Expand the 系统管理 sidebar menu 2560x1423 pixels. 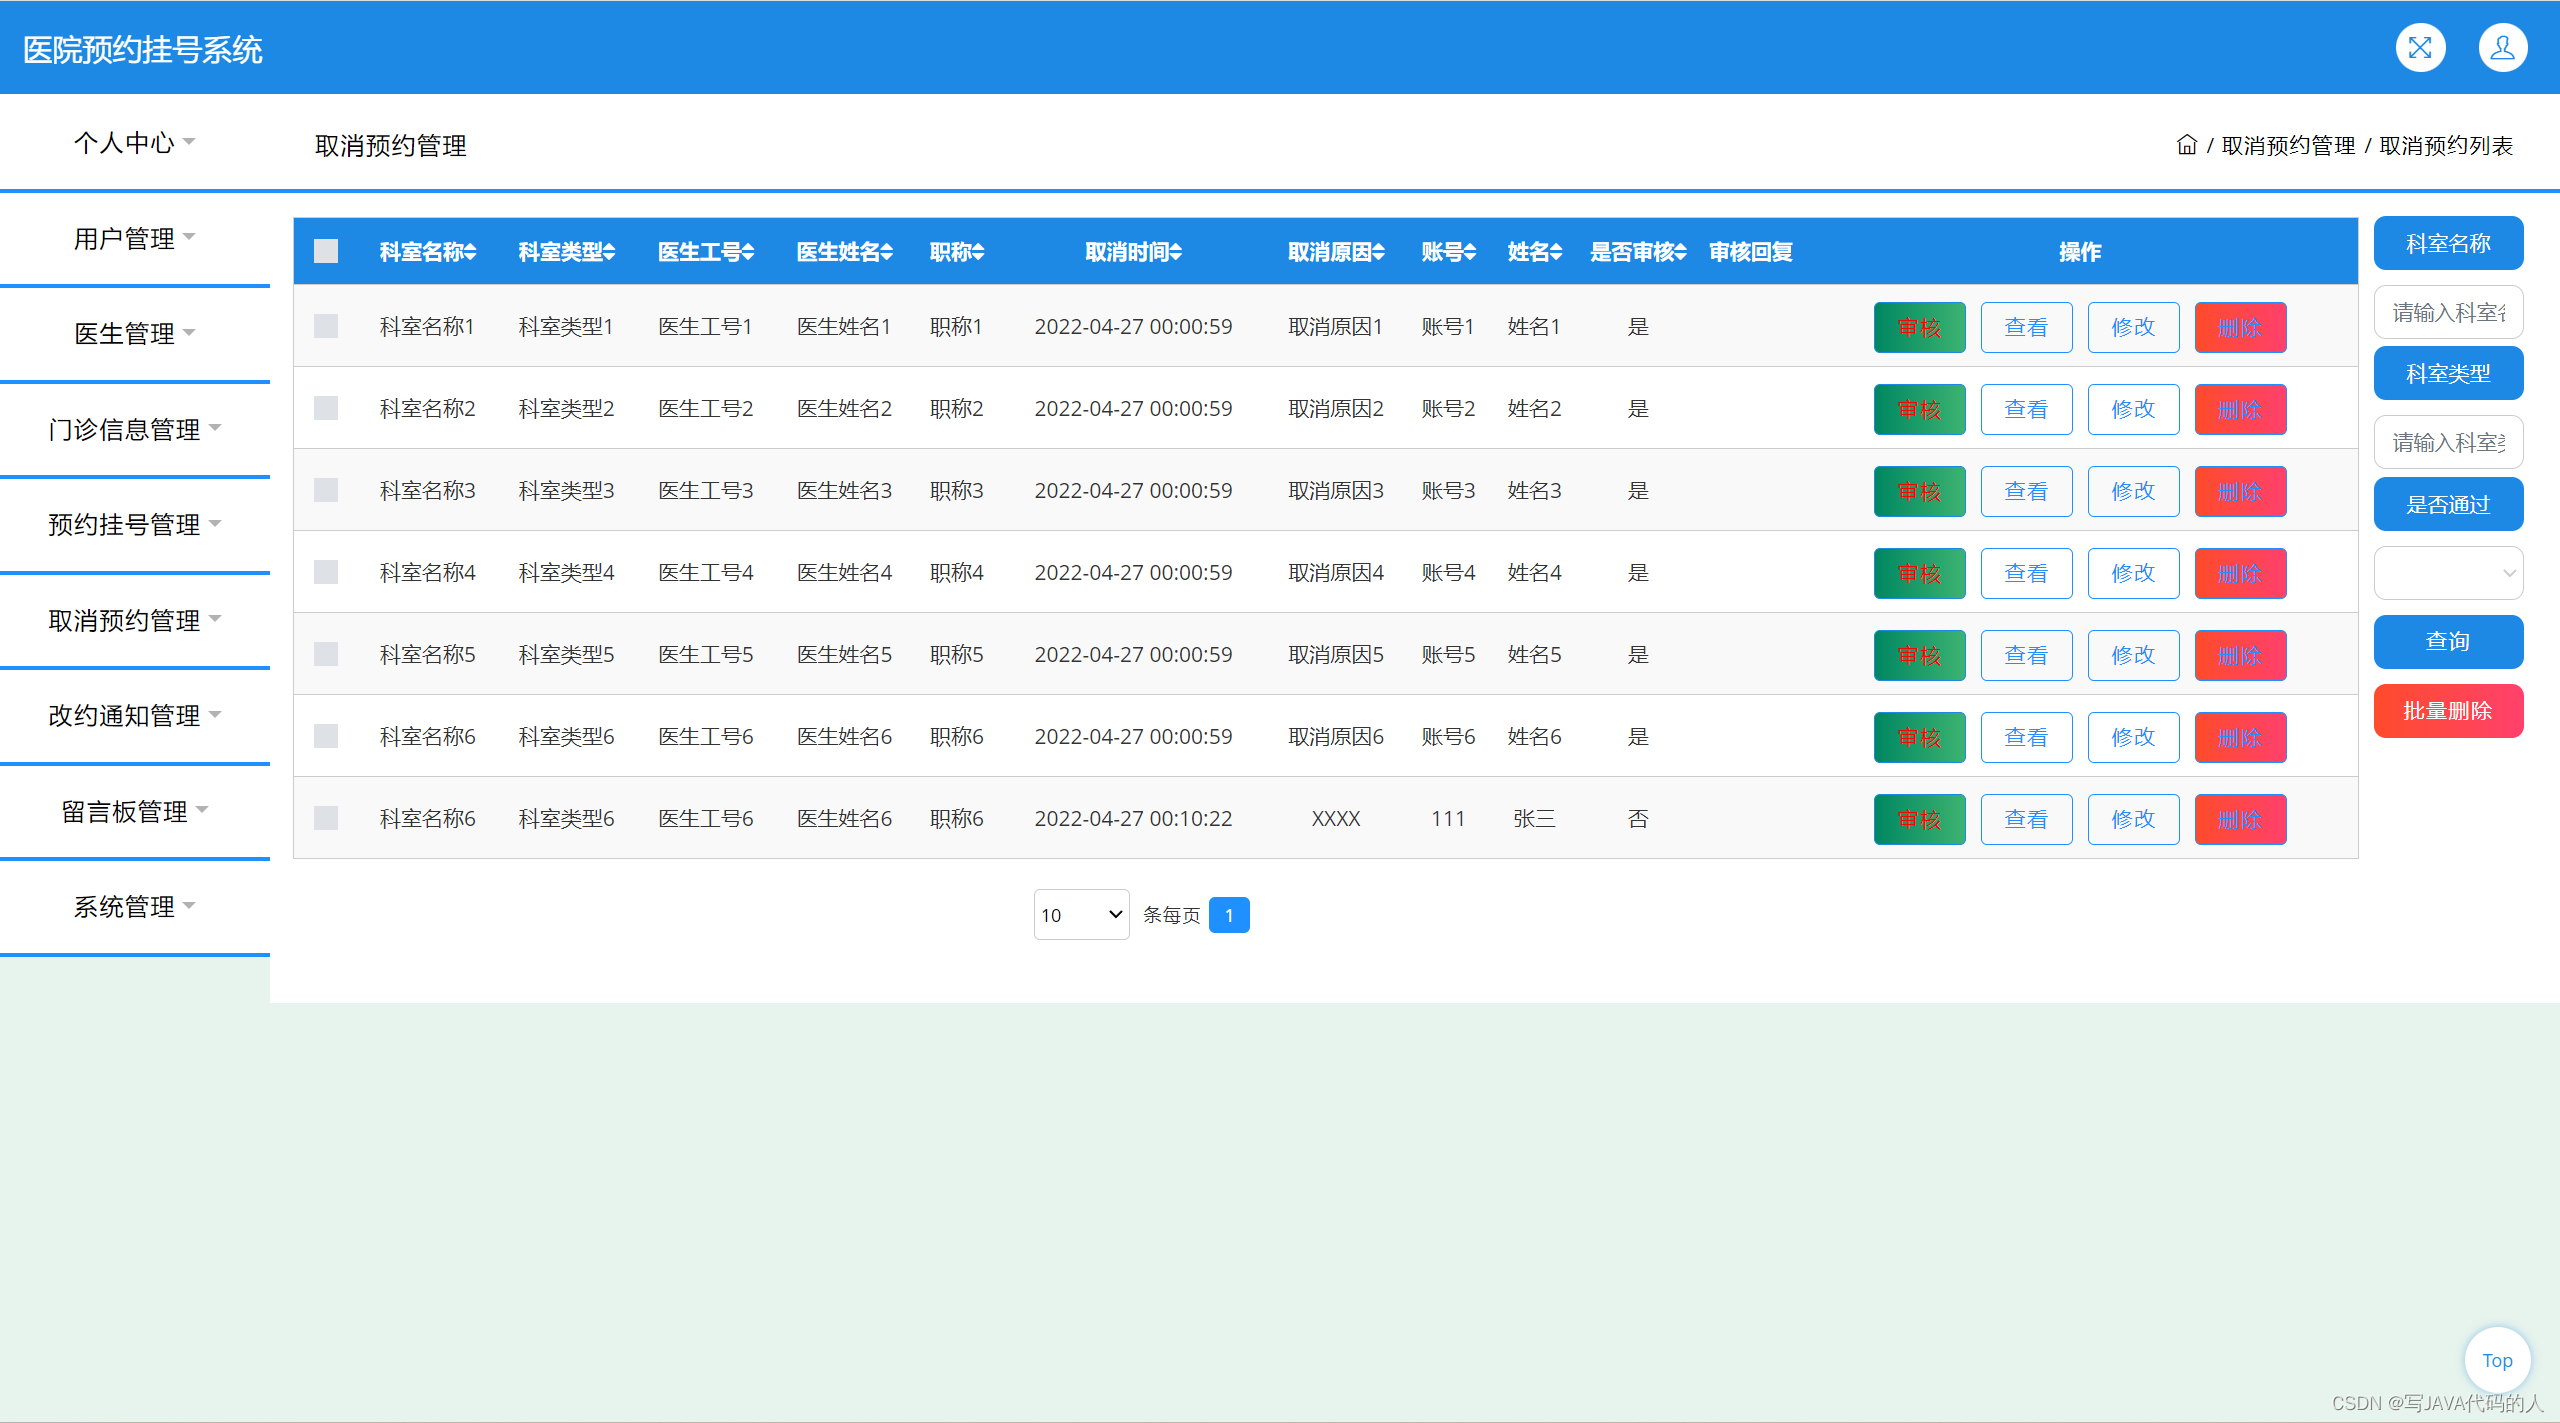coord(134,906)
